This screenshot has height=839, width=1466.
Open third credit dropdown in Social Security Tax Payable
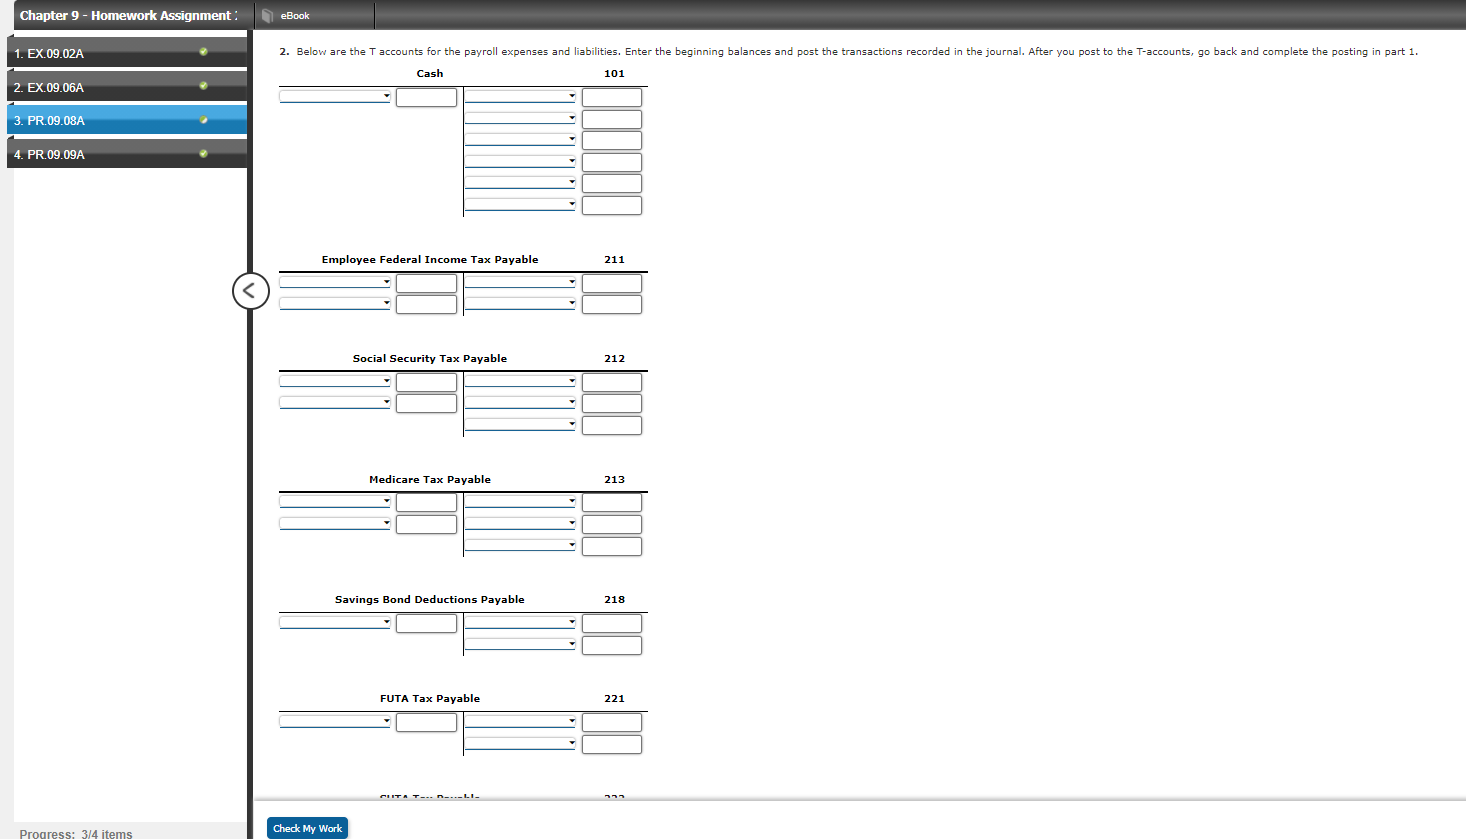click(x=520, y=424)
